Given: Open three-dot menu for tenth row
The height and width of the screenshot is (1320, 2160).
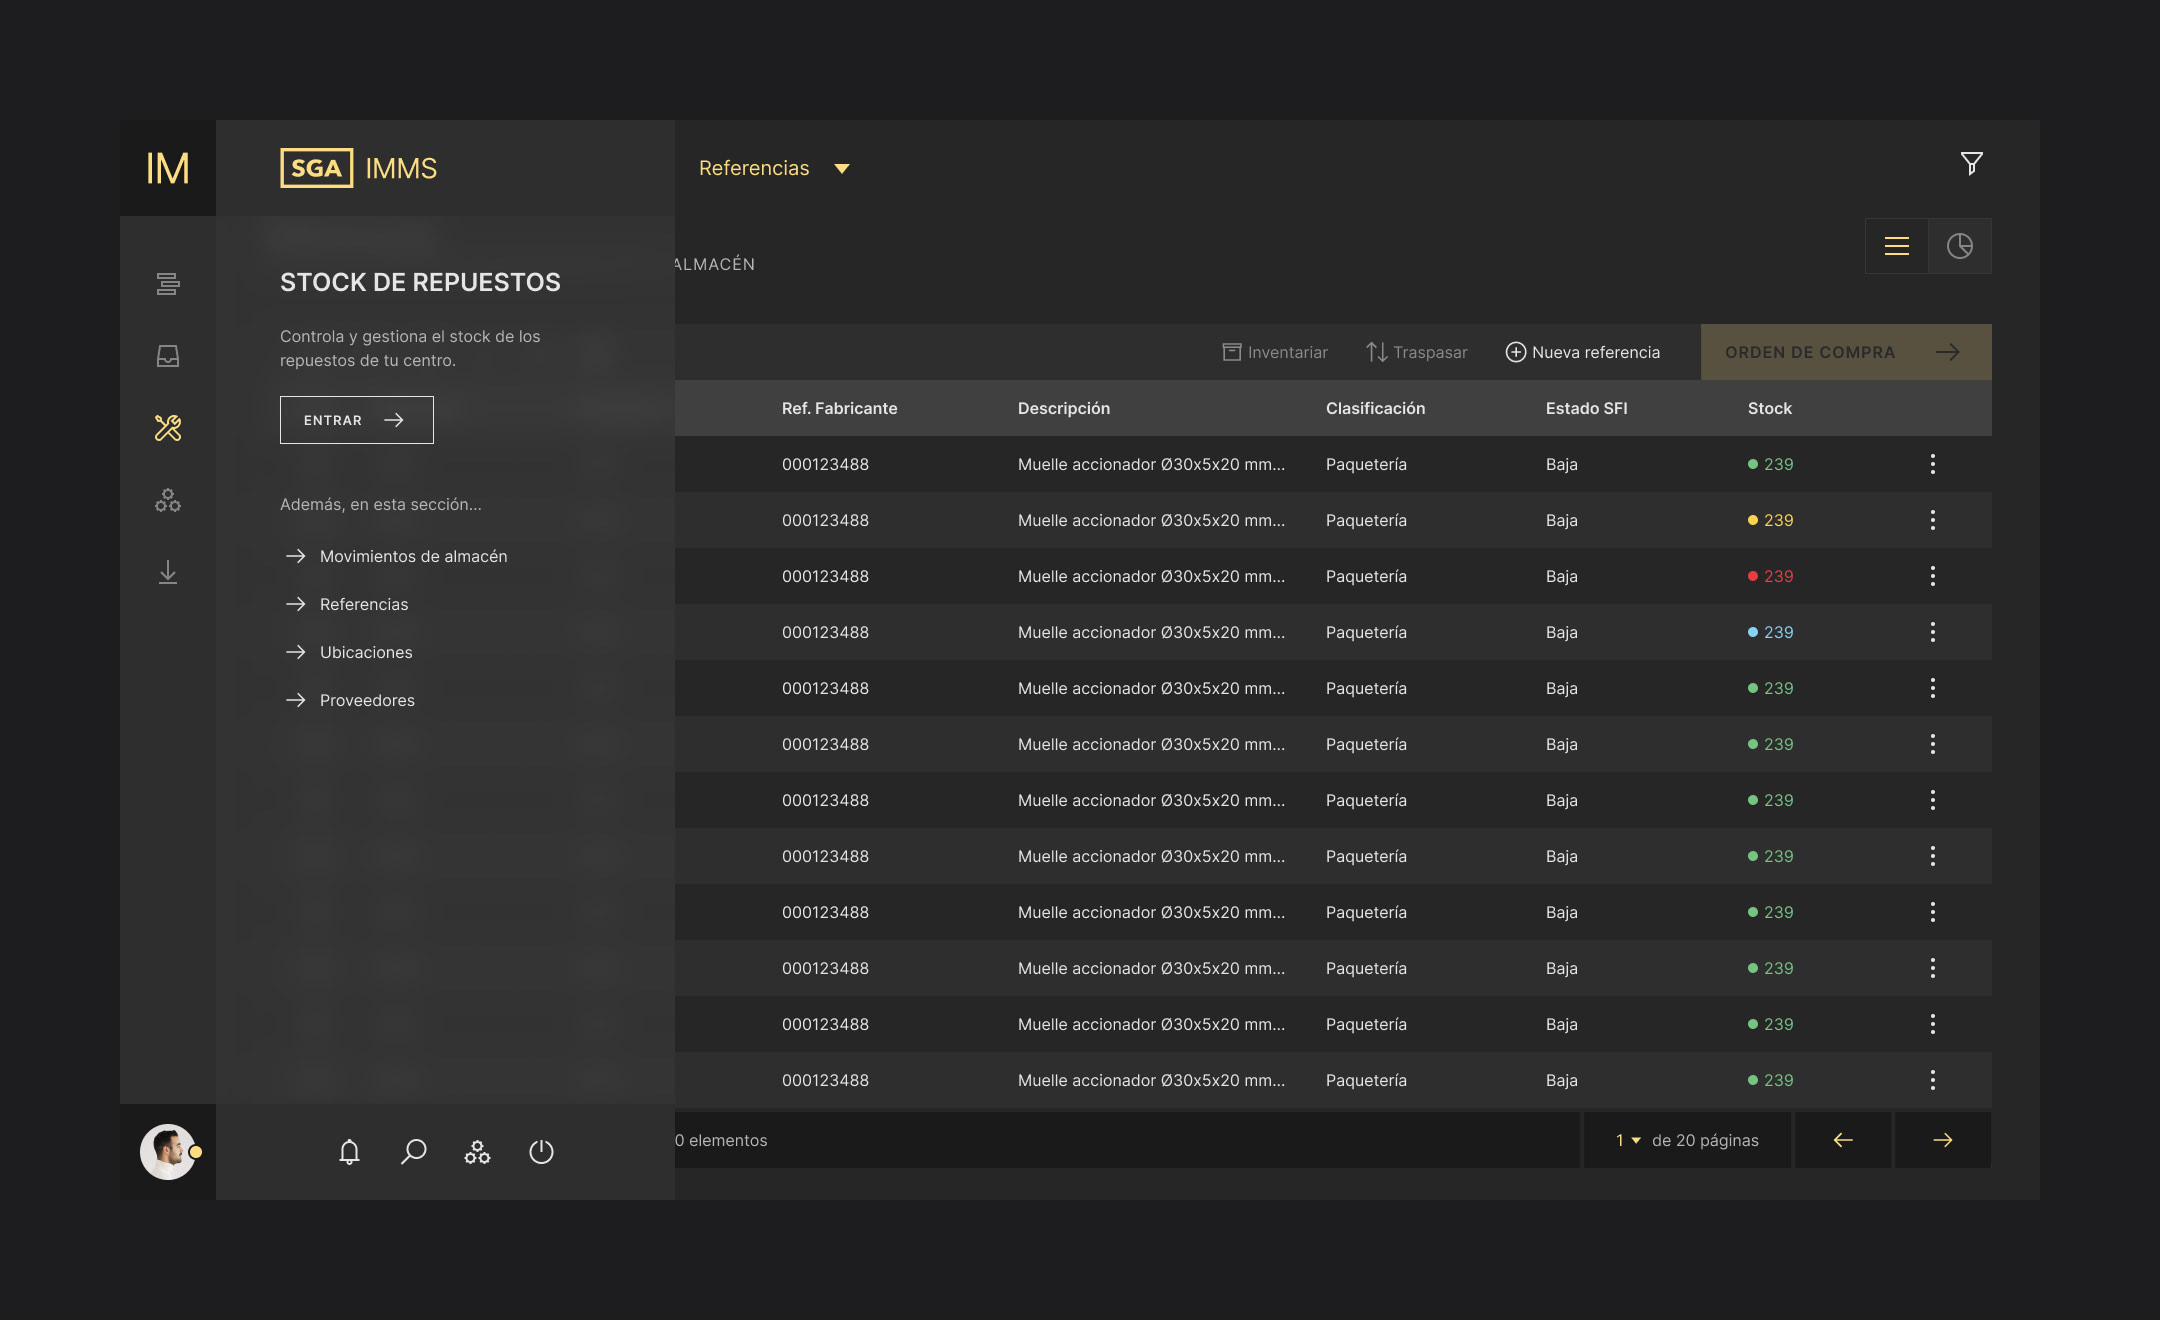Looking at the screenshot, I should pyautogui.click(x=1933, y=968).
